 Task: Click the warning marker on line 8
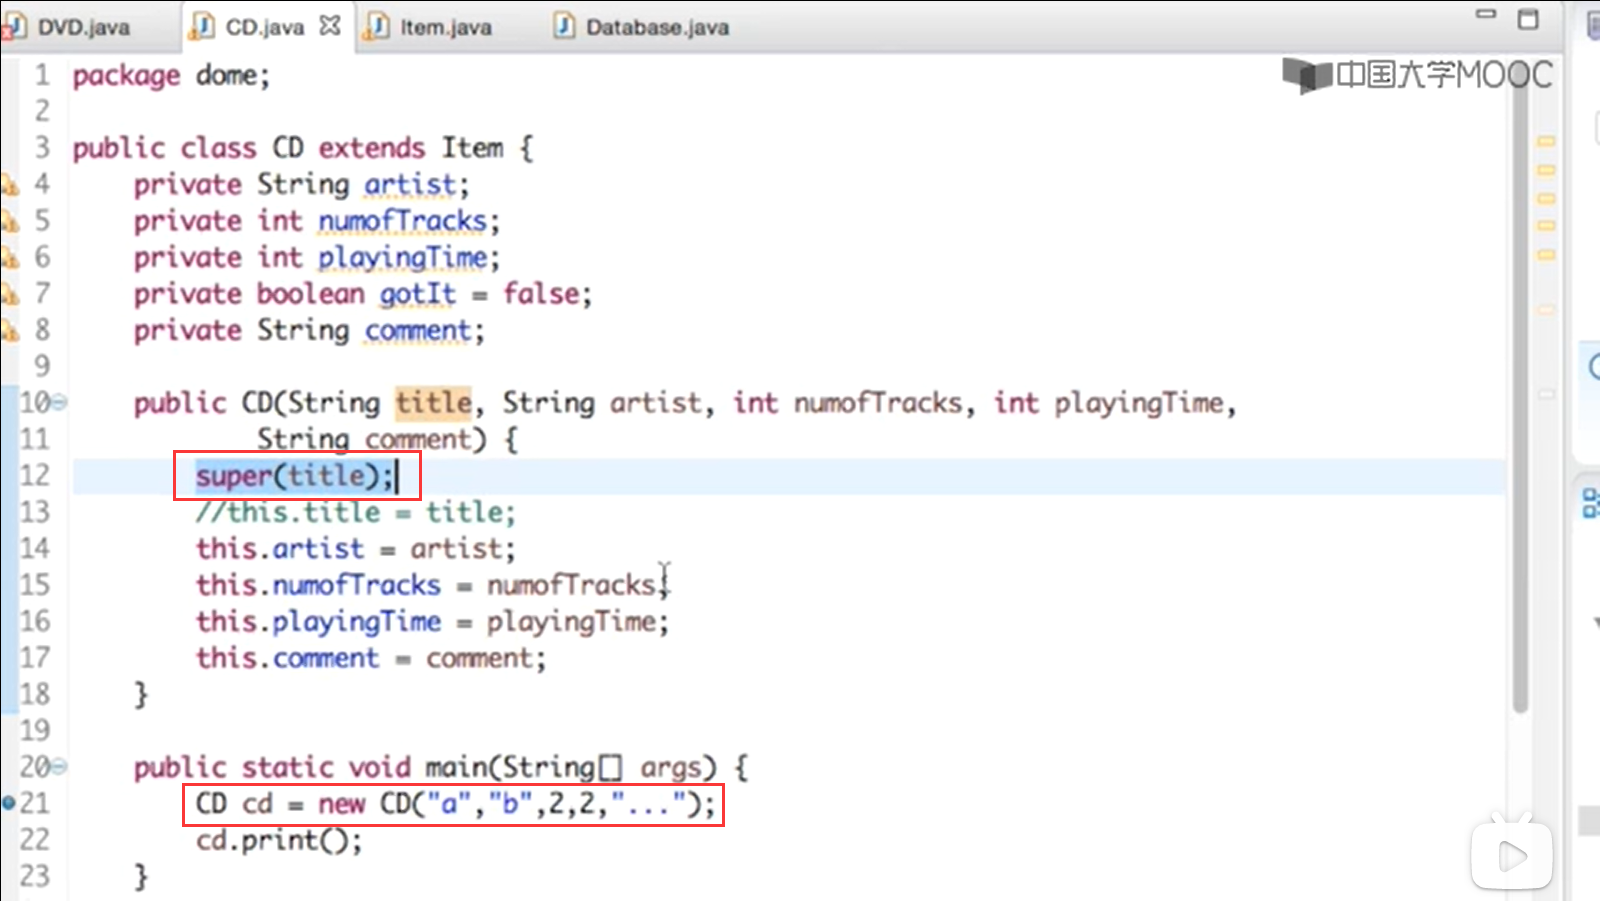(9, 330)
